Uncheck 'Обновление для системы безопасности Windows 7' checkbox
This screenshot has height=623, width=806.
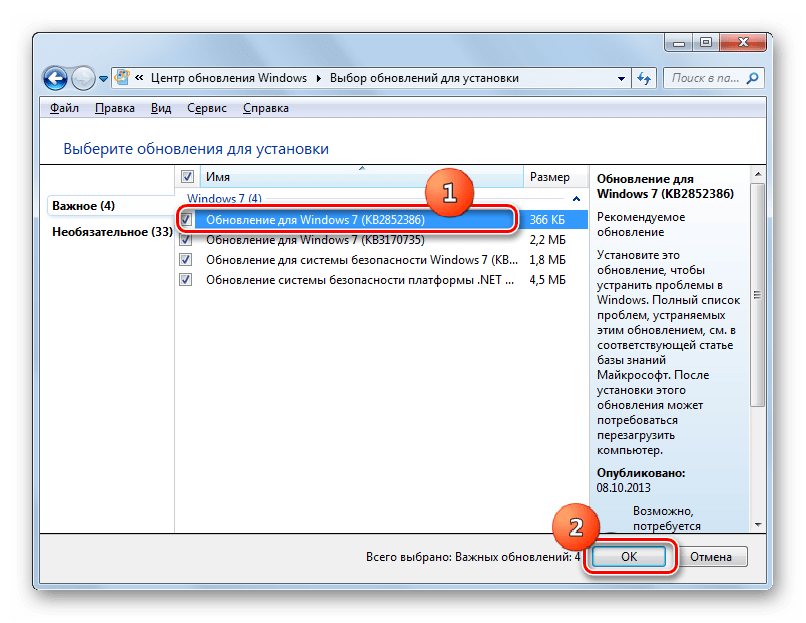click(x=186, y=260)
